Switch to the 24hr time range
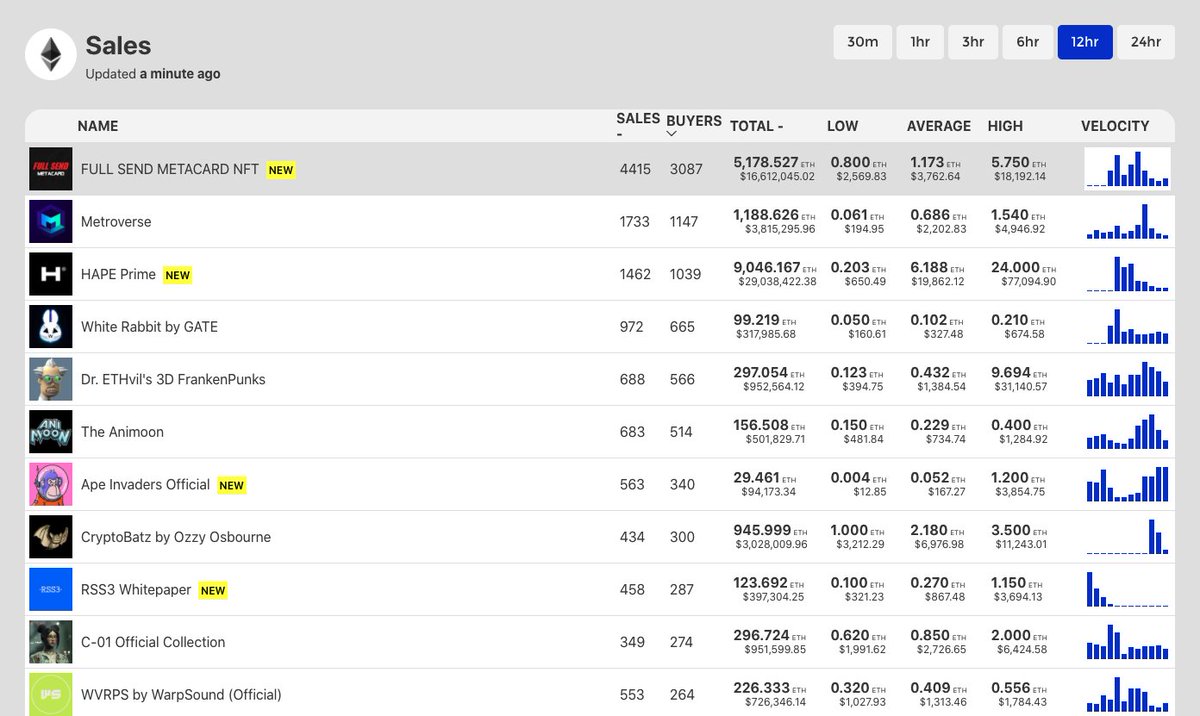 [x=1146, y=42]
